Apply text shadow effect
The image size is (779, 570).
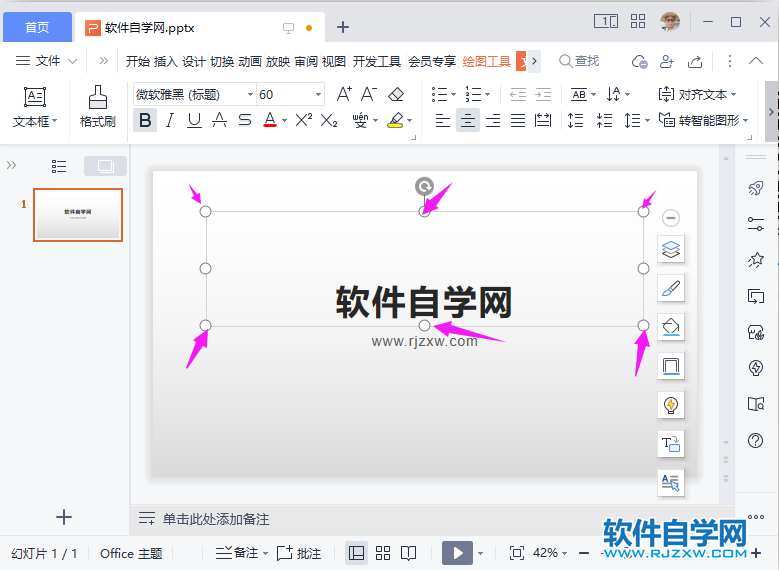(x=219, y=120)
